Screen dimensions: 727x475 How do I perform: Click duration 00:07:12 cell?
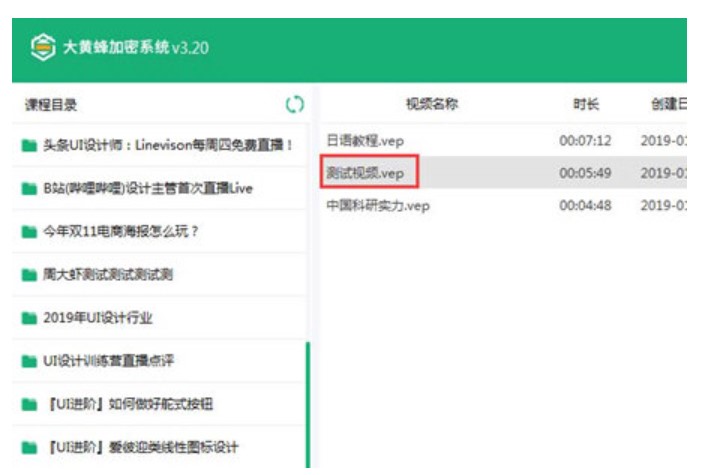tap(585, 140)
